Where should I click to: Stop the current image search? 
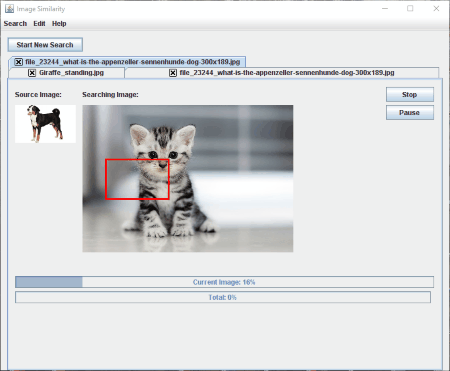tap(410, 95)
